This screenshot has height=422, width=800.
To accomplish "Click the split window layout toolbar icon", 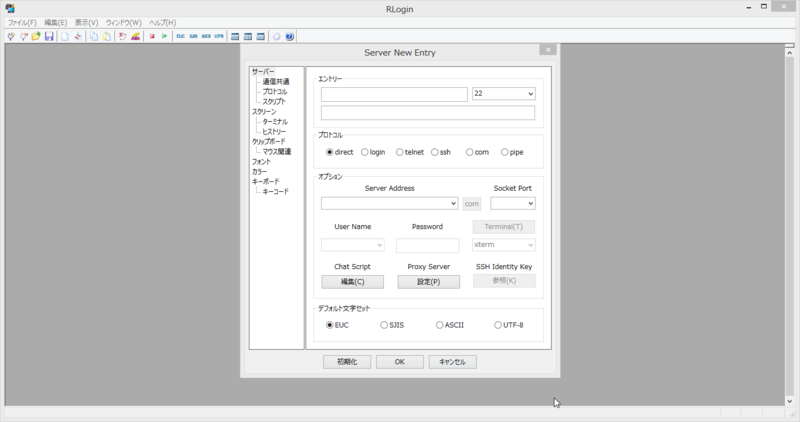I will (247, 36).
